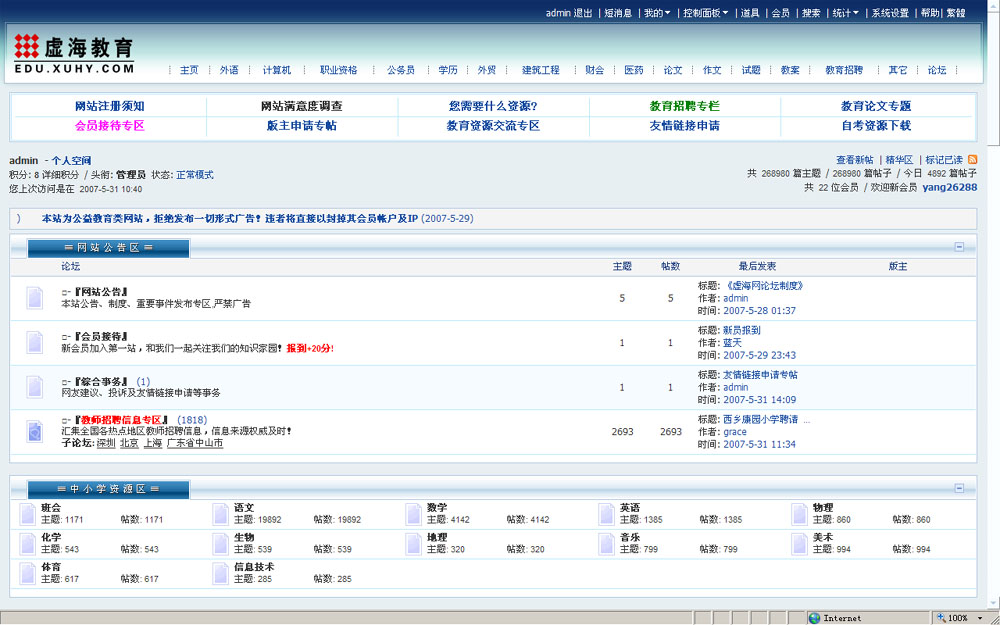Open the 我的 dropdown menu
Screen dimensions: 1000x625
(656, 13)
